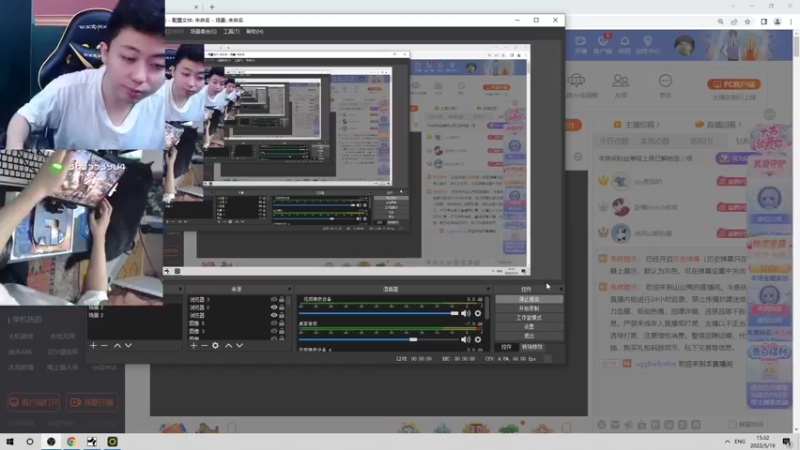Add a new scene with plus icon

pos(93,345)
